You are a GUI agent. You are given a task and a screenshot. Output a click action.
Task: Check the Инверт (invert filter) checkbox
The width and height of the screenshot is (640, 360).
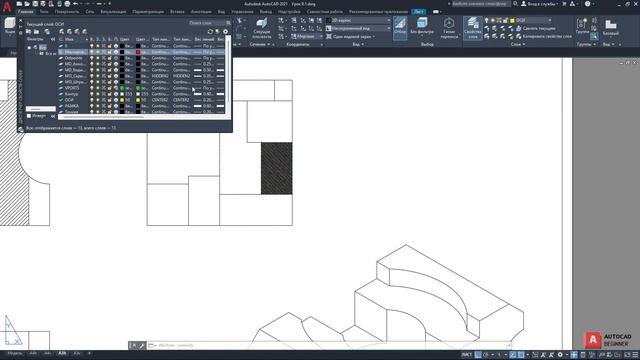(29, 116)
